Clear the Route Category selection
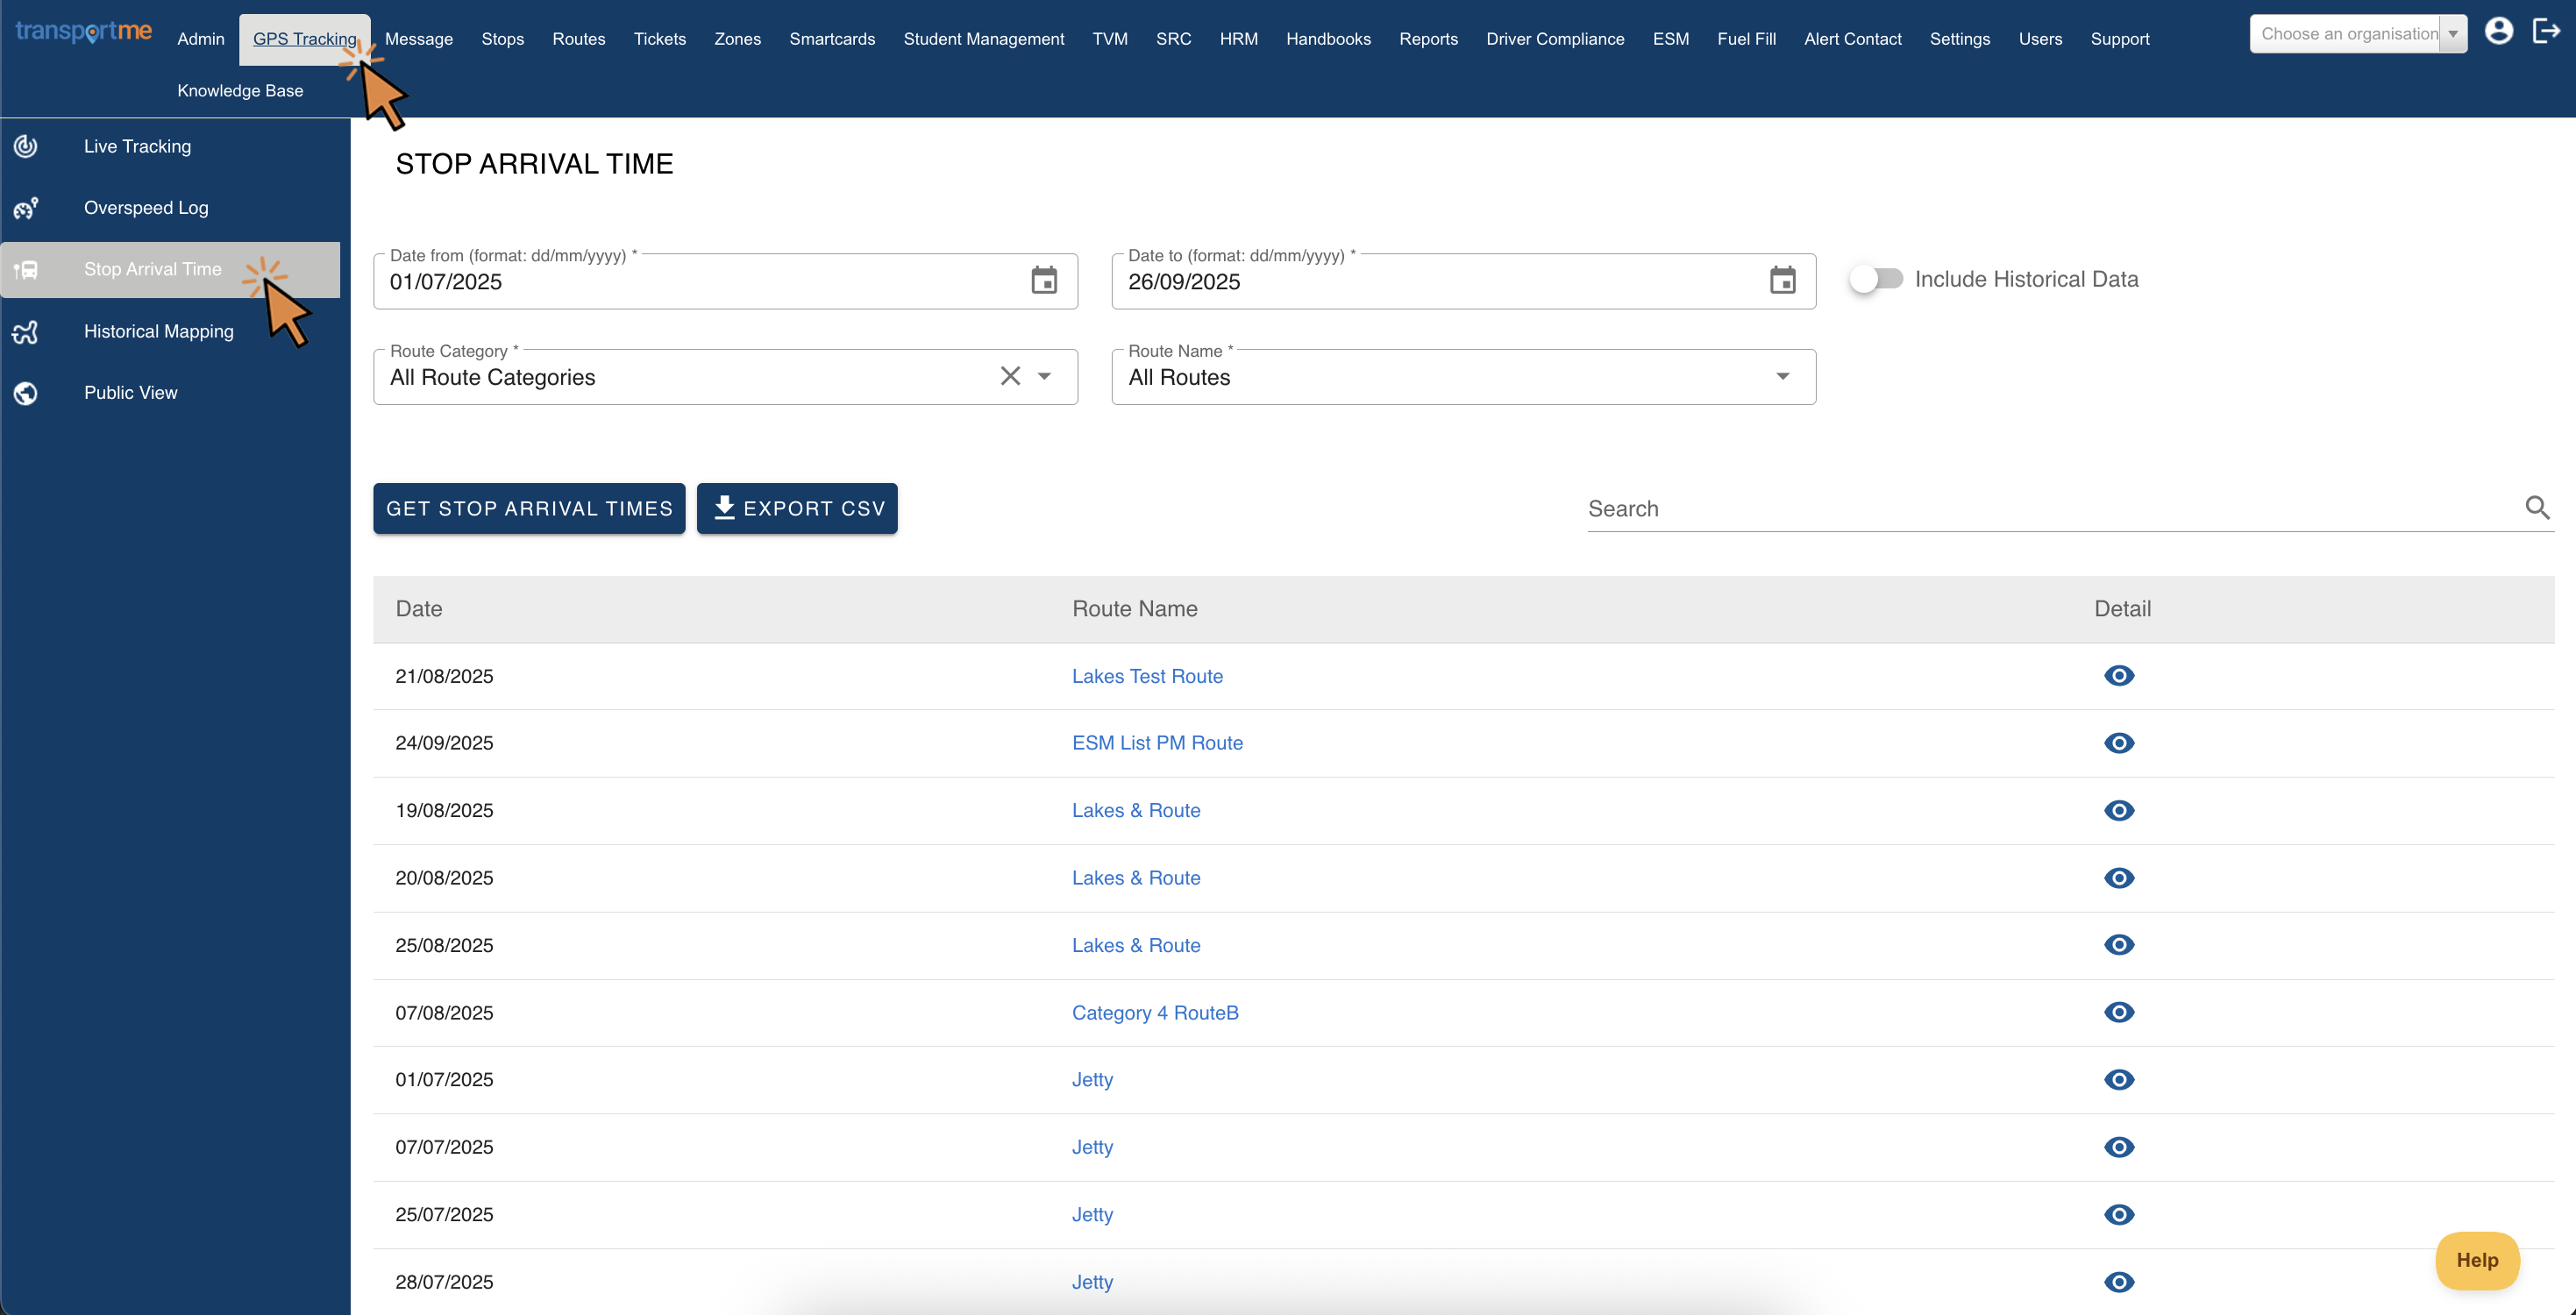 click(x=1010, y=376)
